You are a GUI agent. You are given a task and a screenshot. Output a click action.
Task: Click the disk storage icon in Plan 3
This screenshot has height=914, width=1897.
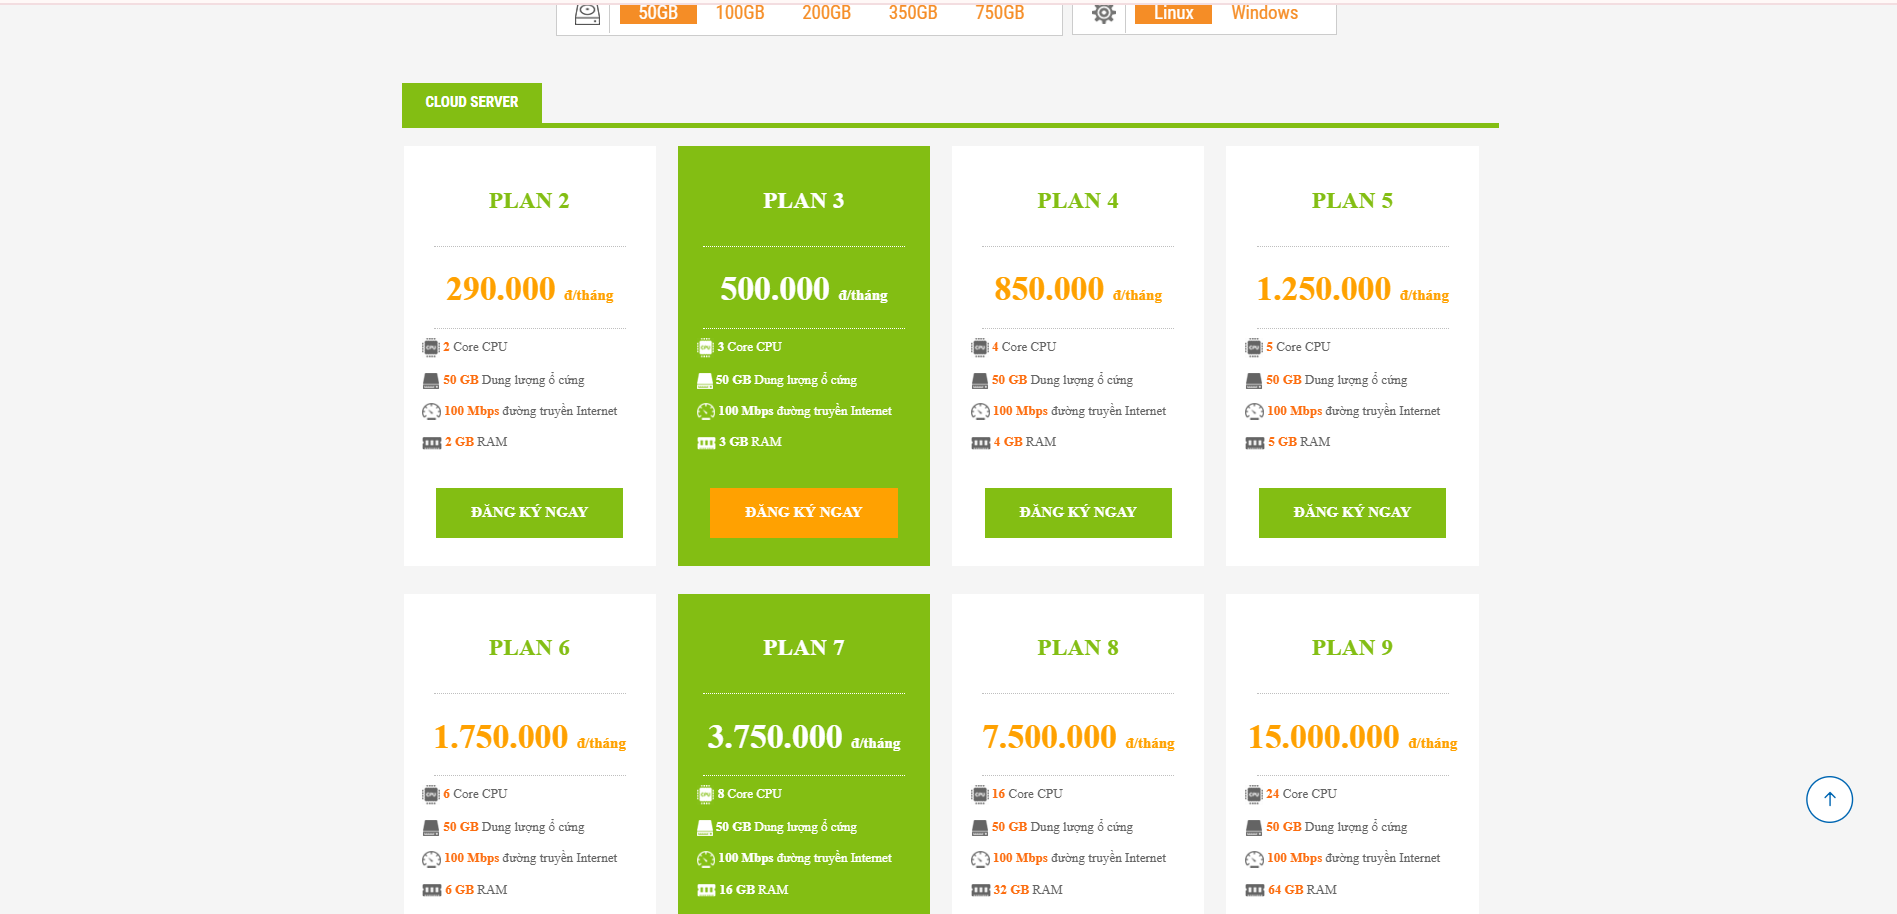(705, 381)
